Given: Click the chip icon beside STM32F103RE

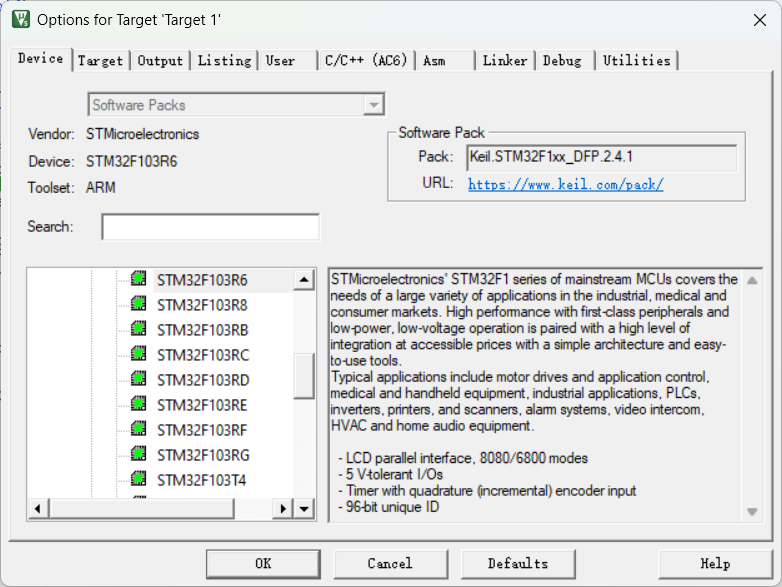Looking at the screenshot, I should click(138, 404).
